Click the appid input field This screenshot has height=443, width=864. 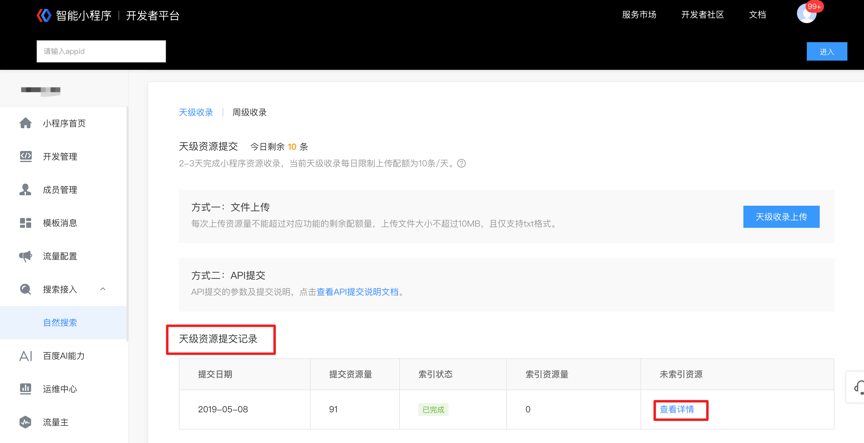click(101, 51)
